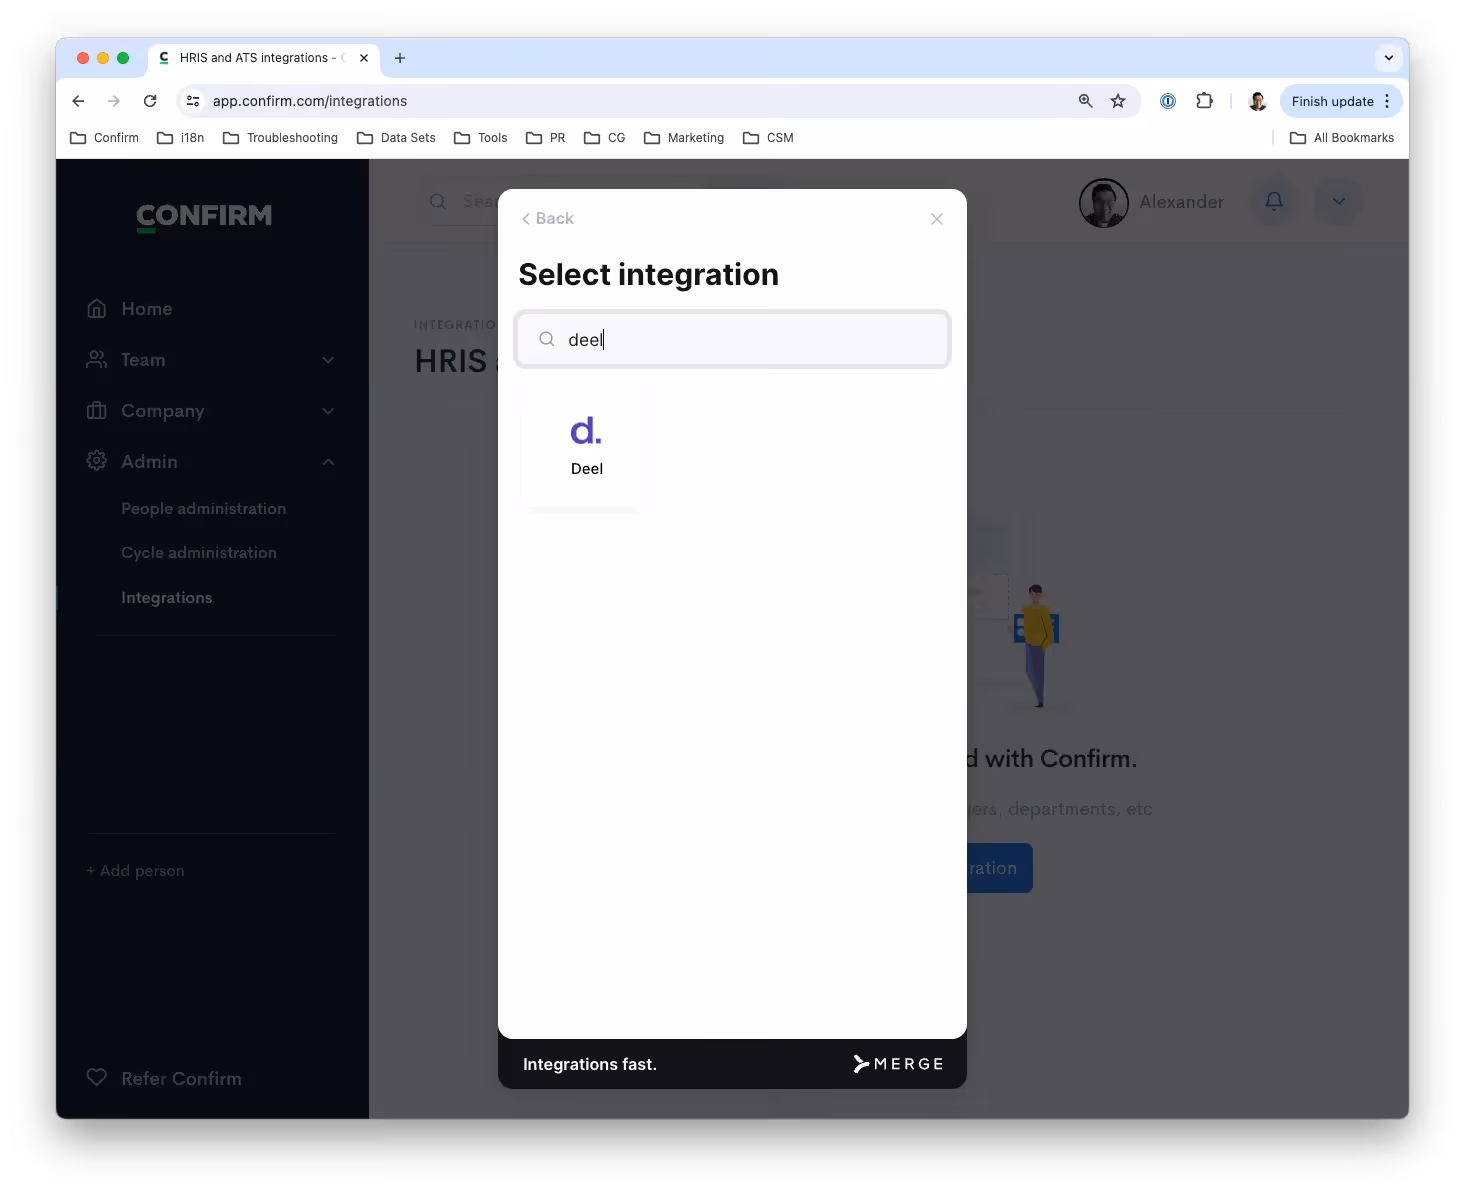Collapse the Admin chevron
The height and width of the screenshot is (1193, 1465).
[x=328, y=461]
